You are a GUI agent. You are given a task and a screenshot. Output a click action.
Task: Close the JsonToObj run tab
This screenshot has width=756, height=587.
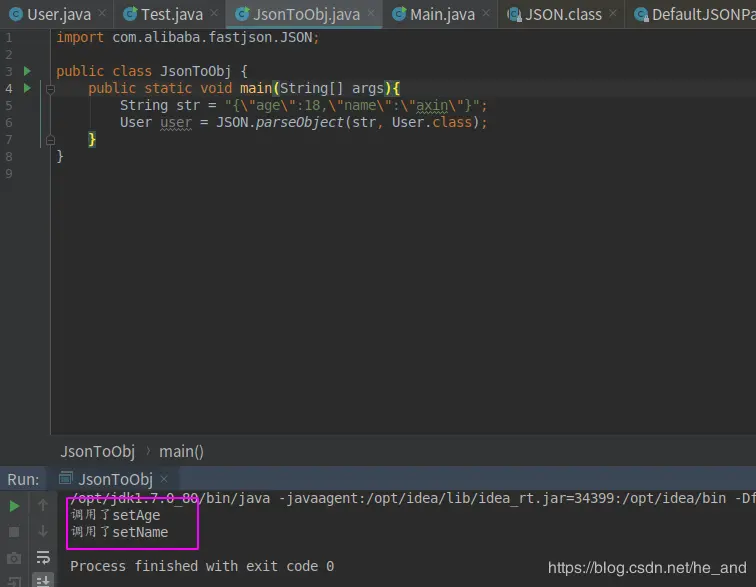(x=164, y=479)
